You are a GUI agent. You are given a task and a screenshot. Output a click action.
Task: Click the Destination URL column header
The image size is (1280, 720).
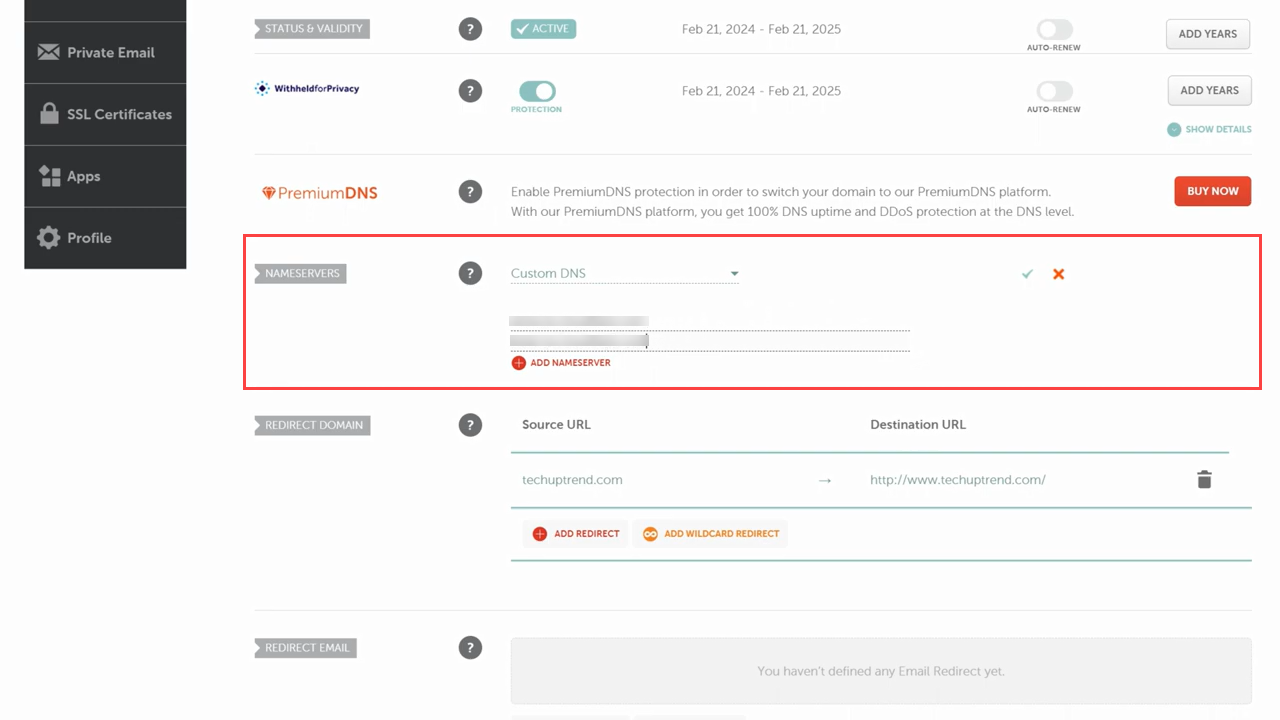pos(918,425)
